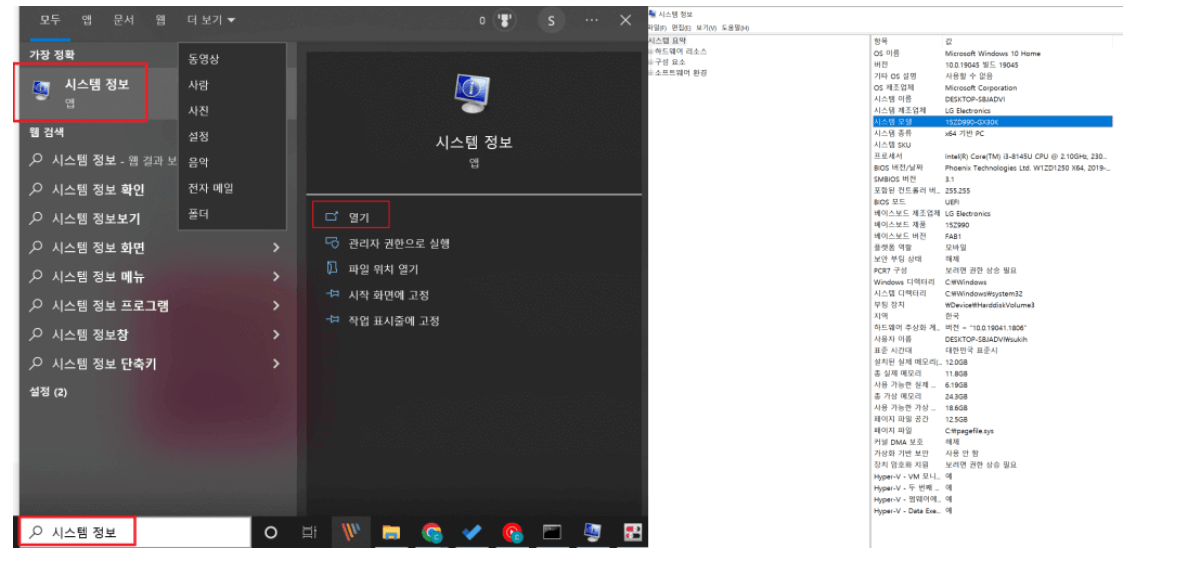Click the 설정 (2) results heading
Viewport: 1190px width, 564px height.
(48, 392)
